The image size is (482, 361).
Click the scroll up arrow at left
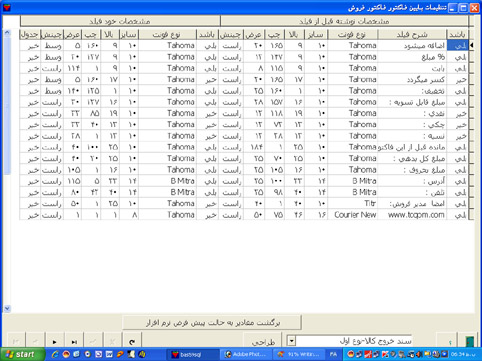[x=7, y=33]
